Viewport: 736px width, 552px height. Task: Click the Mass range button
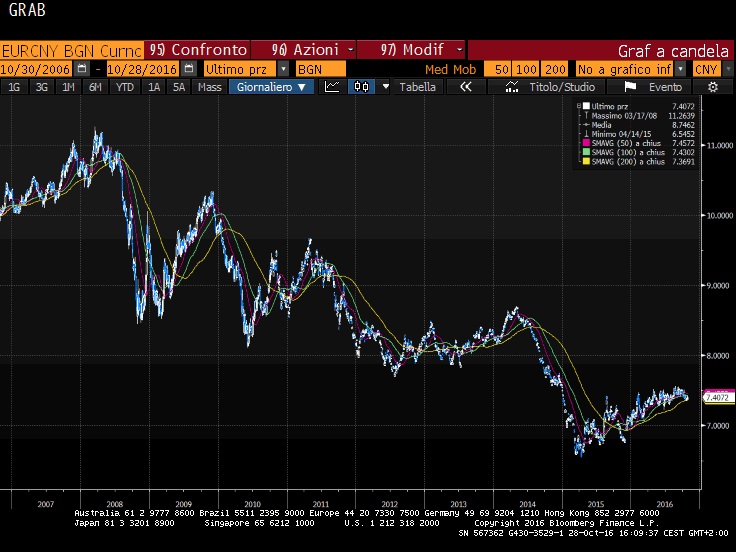[209, 87]
